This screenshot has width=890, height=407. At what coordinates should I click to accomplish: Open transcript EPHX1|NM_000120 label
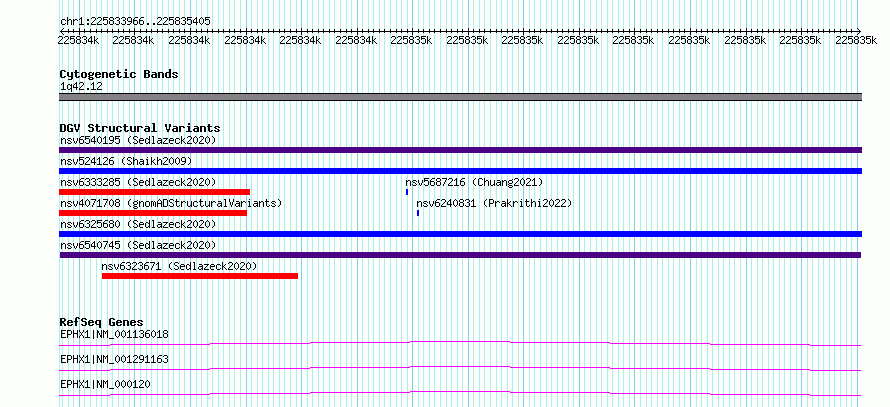pos(105,384)
